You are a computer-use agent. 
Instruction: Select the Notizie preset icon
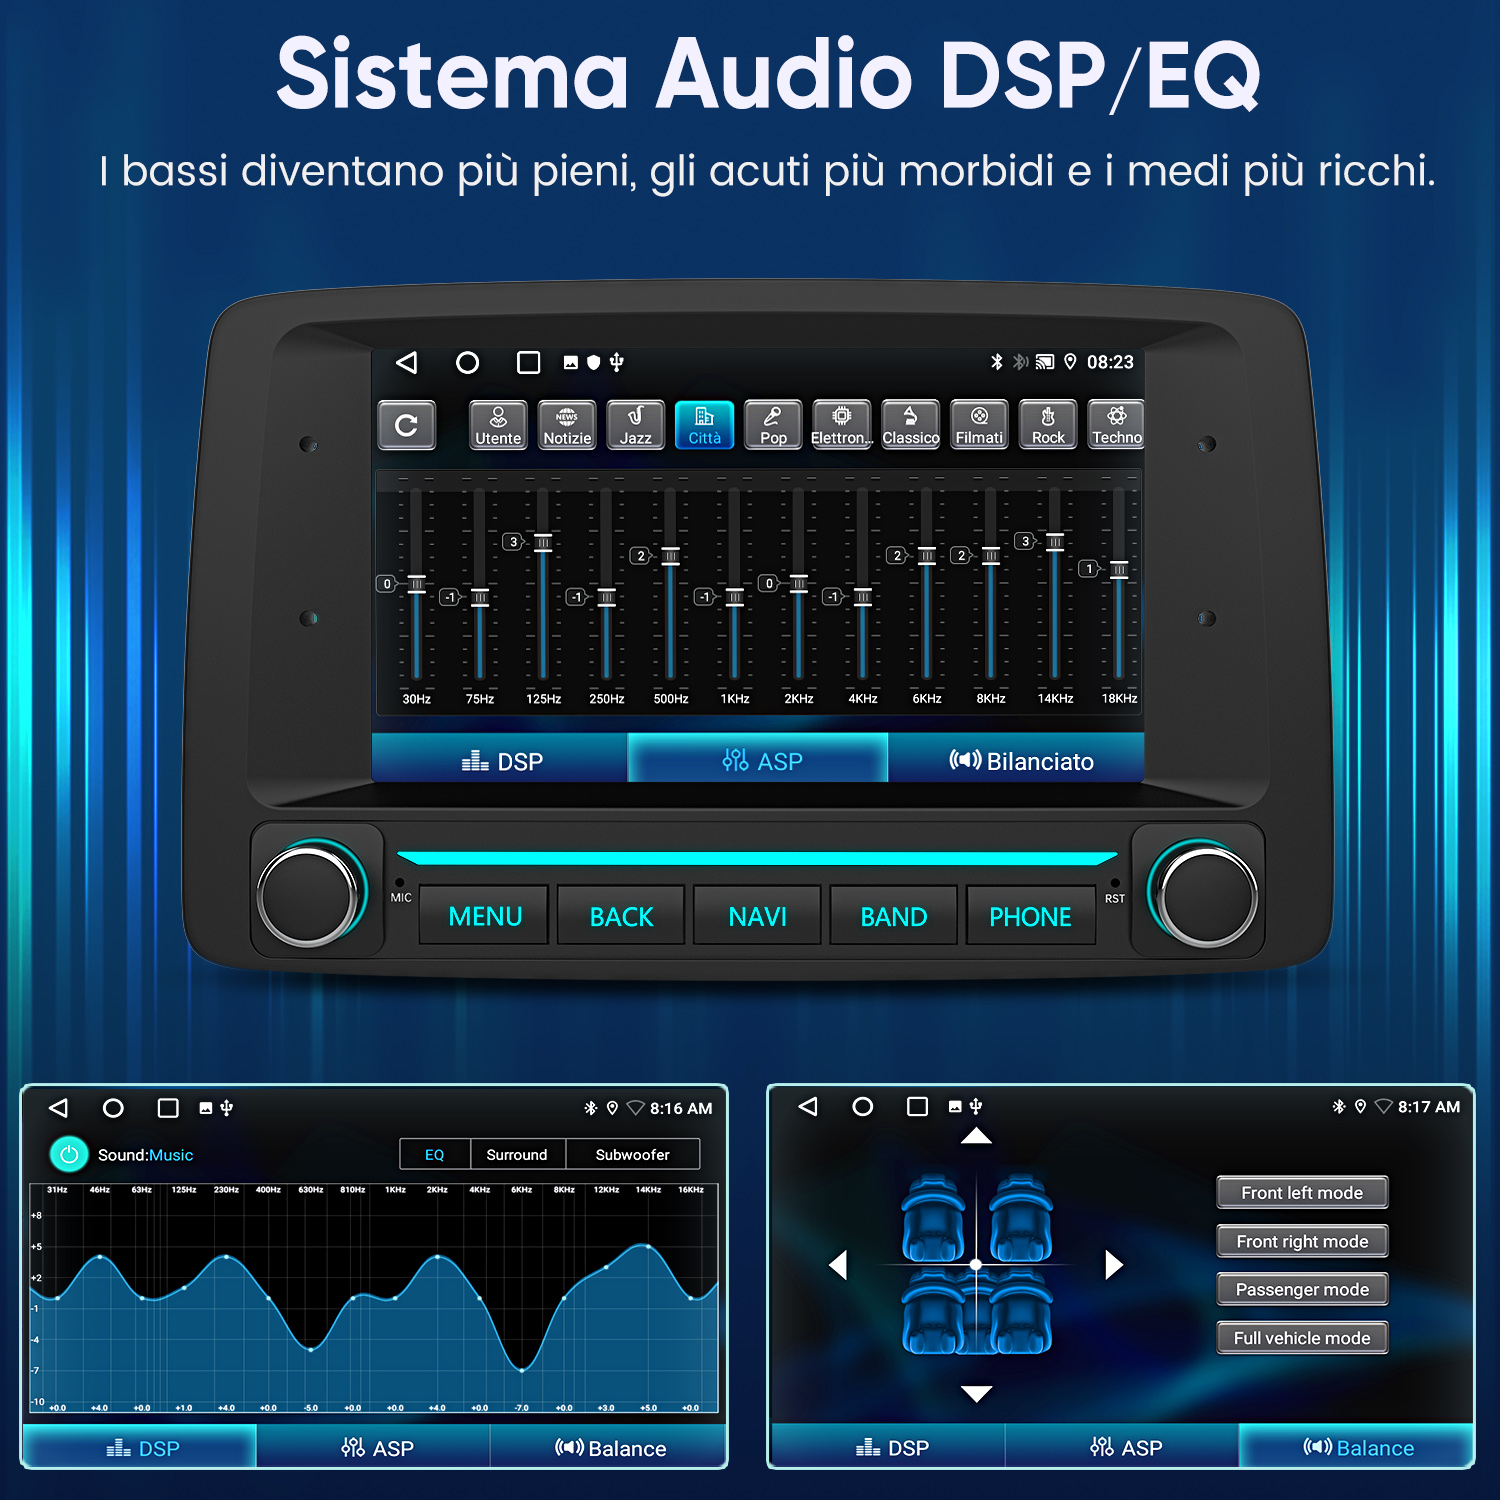[x=567, y=425]
